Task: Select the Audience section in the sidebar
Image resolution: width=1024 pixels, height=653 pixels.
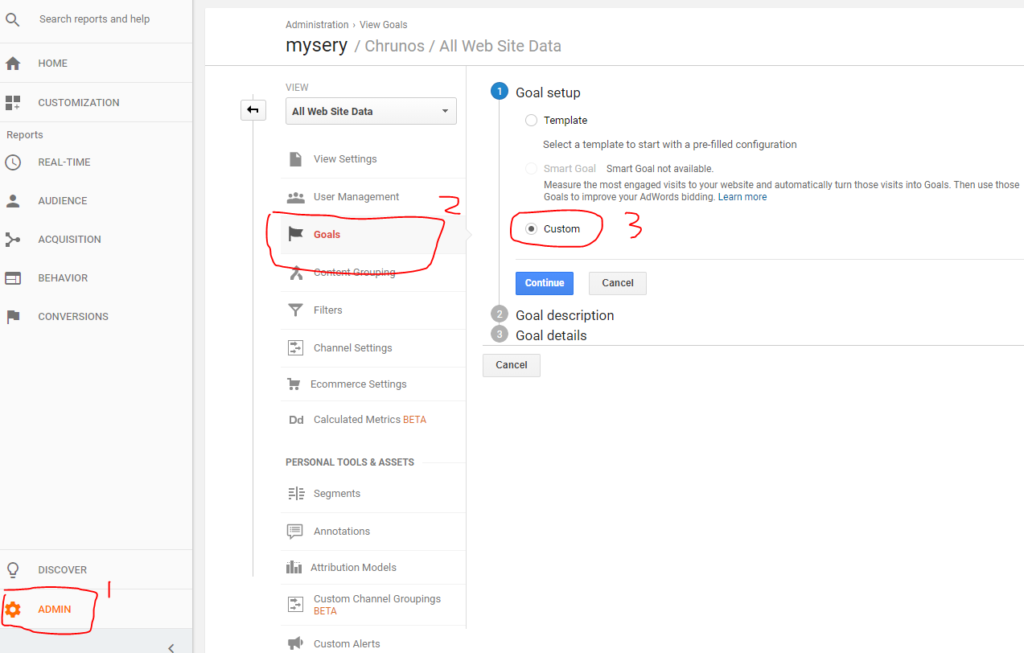Action: tap(62, 200)
